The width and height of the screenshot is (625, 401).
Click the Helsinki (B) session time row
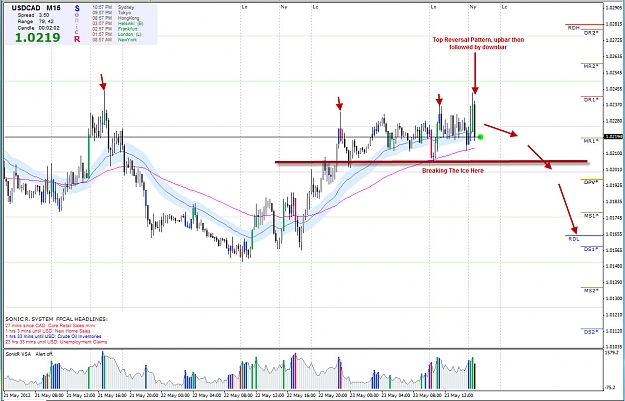(x=118, y=24)
